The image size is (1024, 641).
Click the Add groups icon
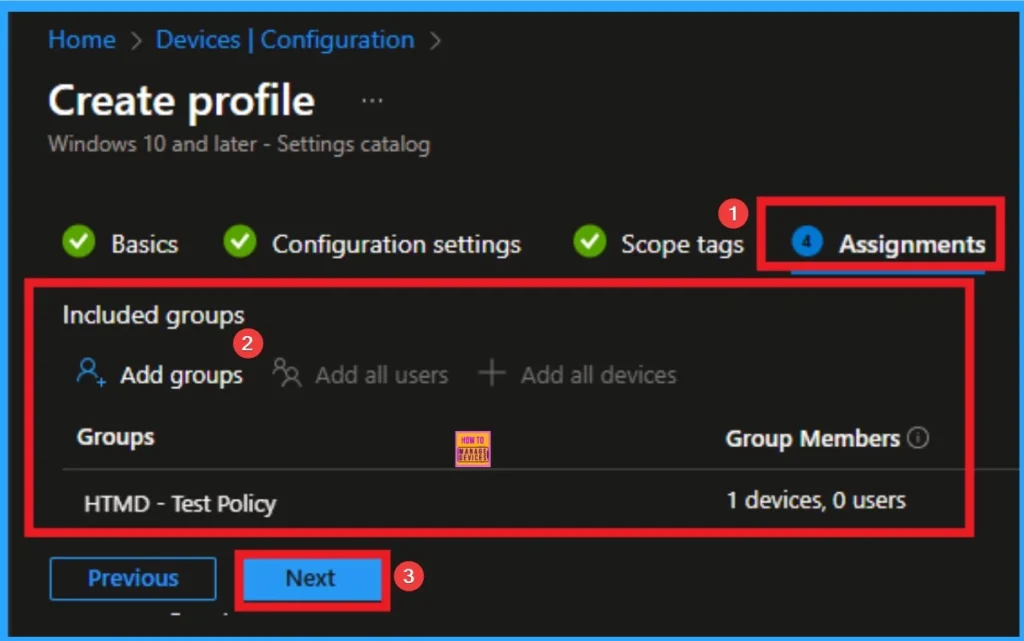(x=91, y=373)
